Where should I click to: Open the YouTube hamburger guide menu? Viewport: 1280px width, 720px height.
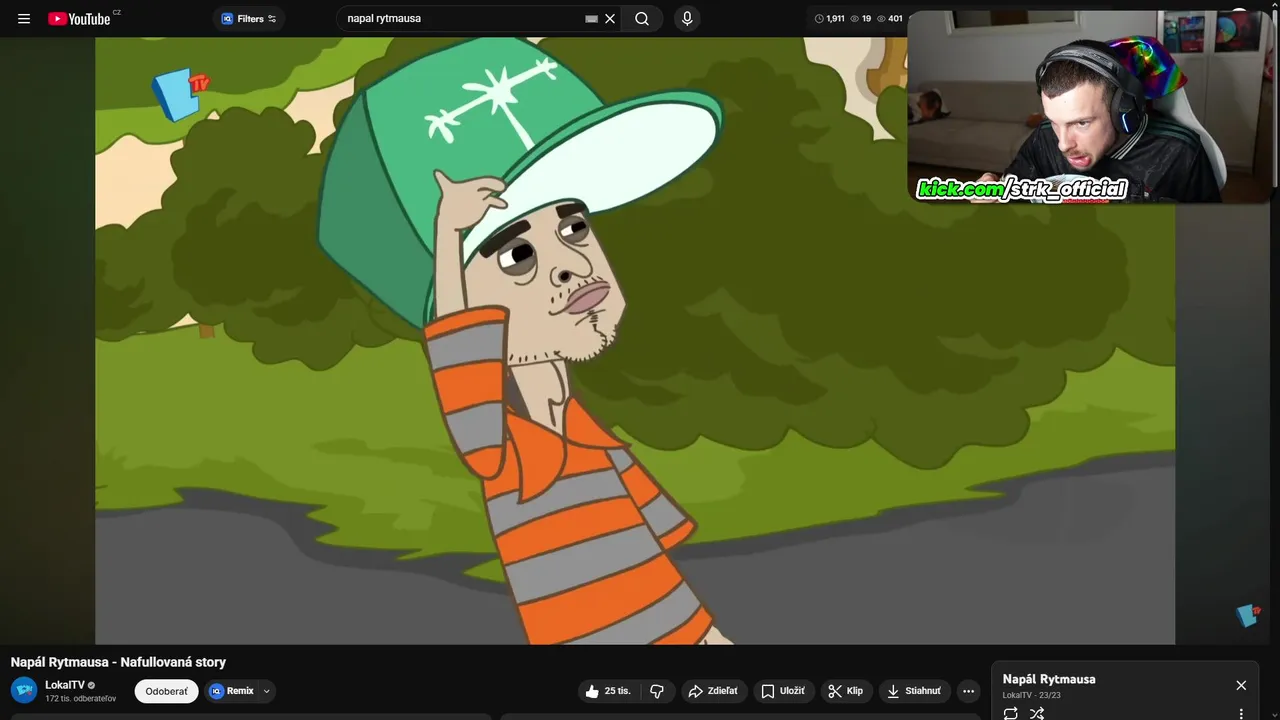(x=24, y=18)
